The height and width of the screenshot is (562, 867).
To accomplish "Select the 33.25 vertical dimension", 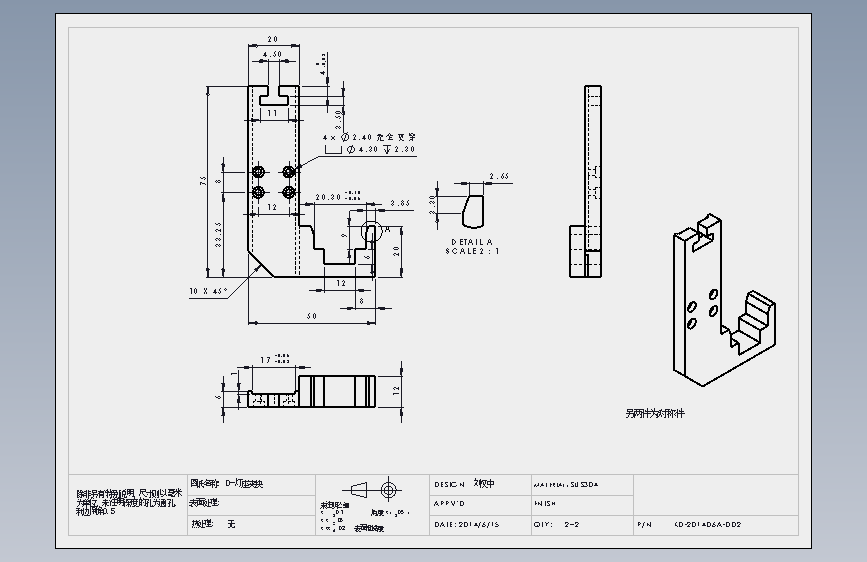I will tap(218, 235).
